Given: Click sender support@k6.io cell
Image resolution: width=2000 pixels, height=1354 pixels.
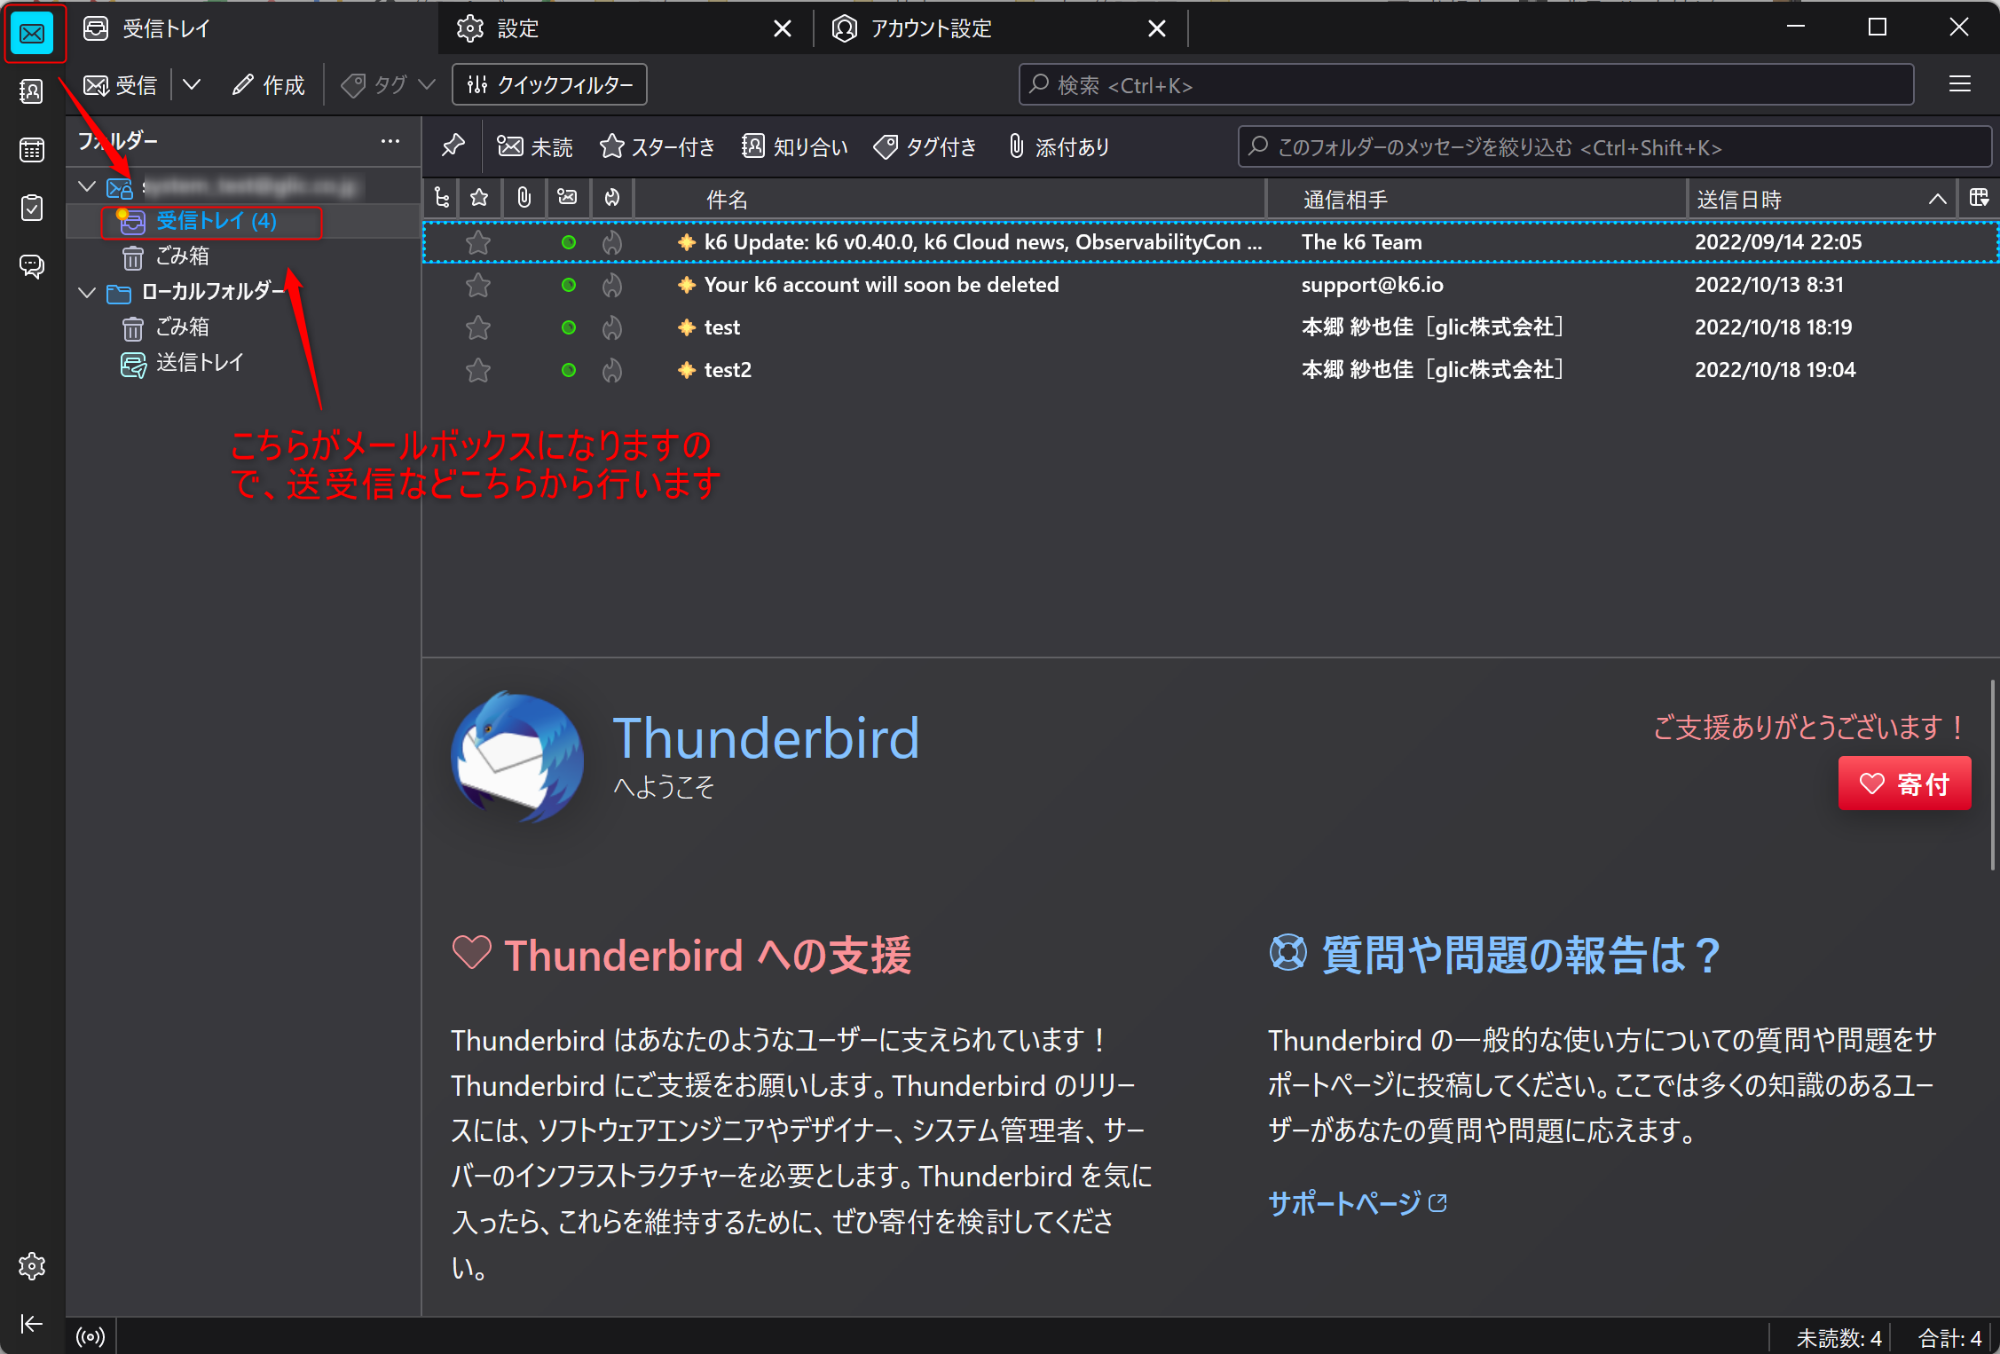Looking at the screenshot, I should [x=1372, y=285].
